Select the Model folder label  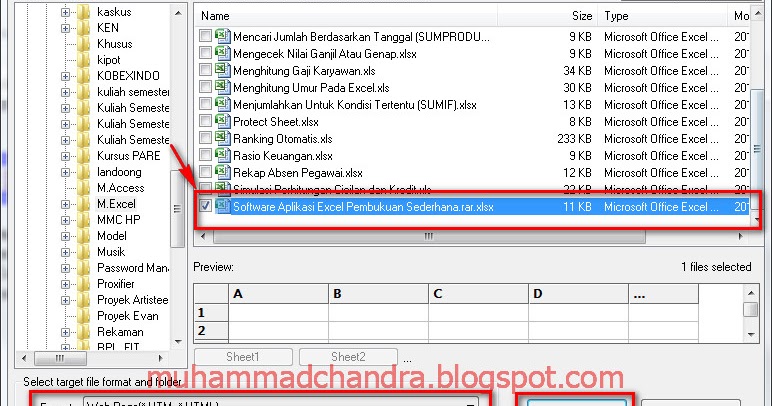[x=112, y=236]
